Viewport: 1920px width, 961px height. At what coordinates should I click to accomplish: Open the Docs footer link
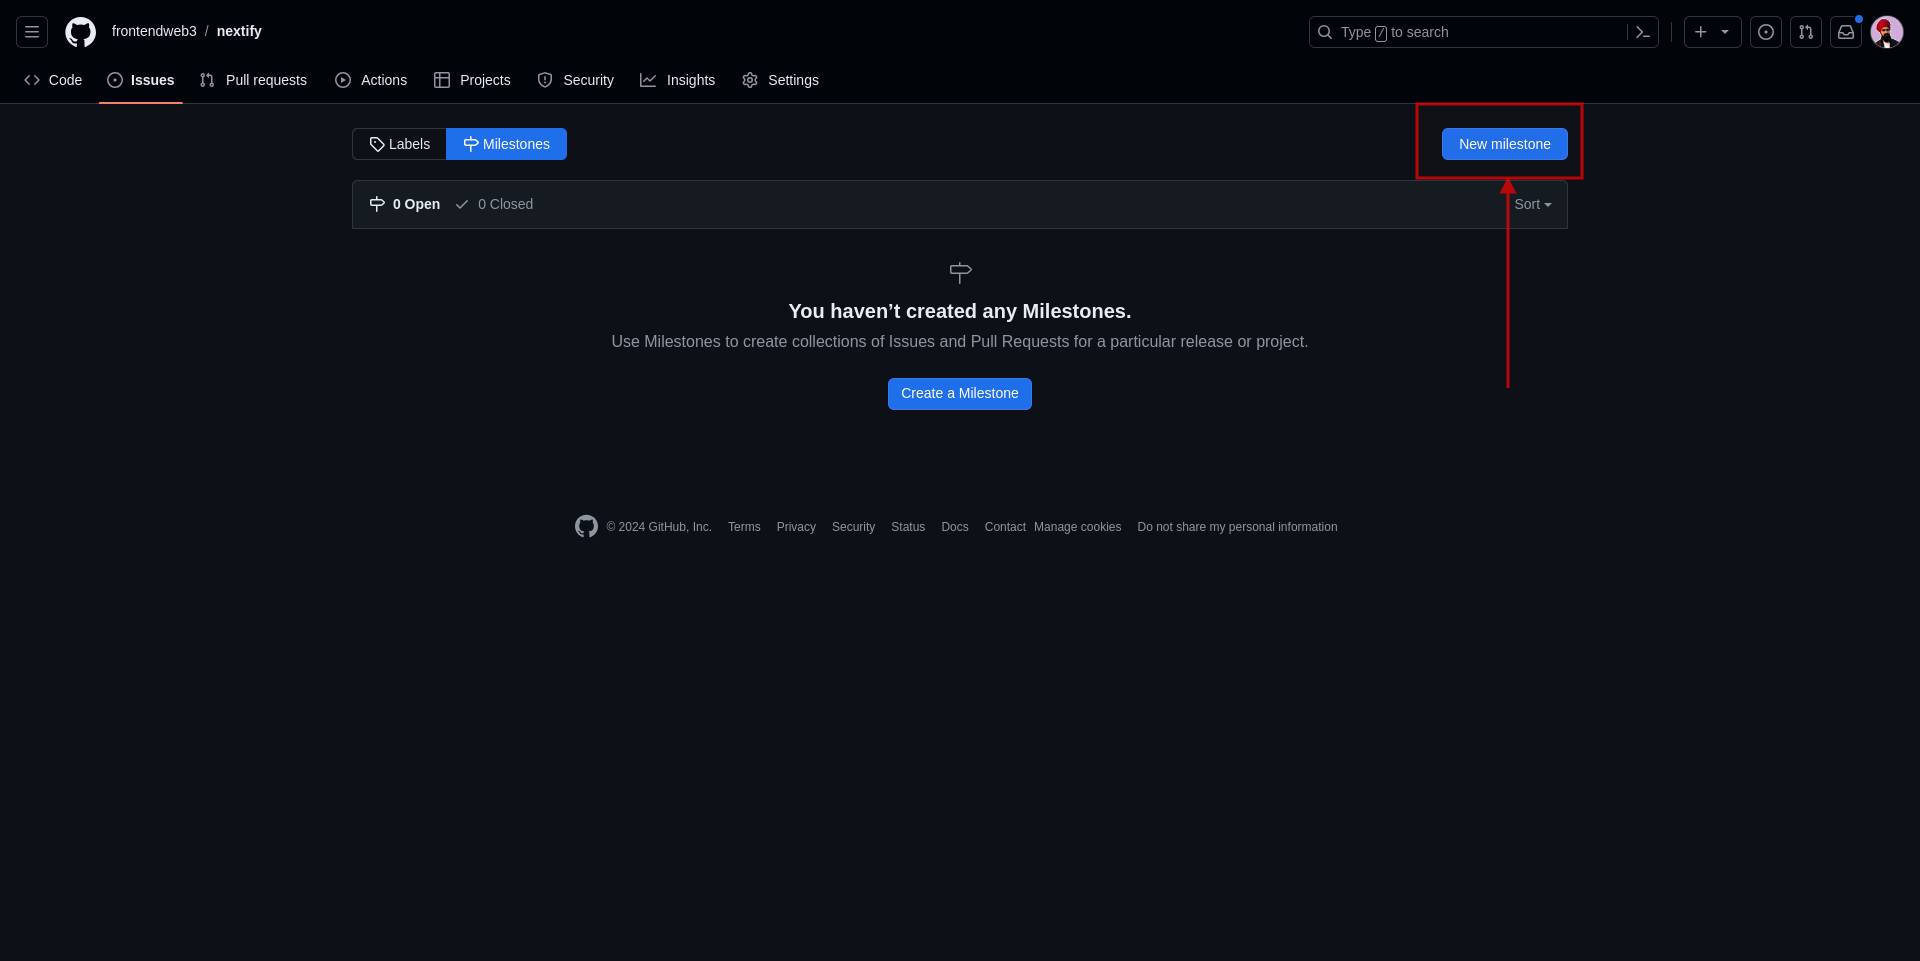955,527
